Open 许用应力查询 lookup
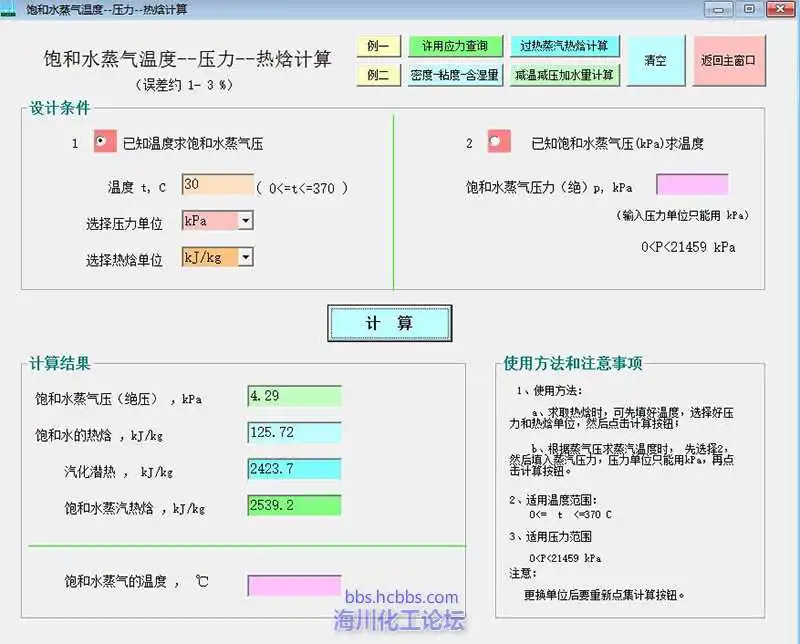Image resolution: width=800 pixels, height=644 pixels. (x=455, y=46)
